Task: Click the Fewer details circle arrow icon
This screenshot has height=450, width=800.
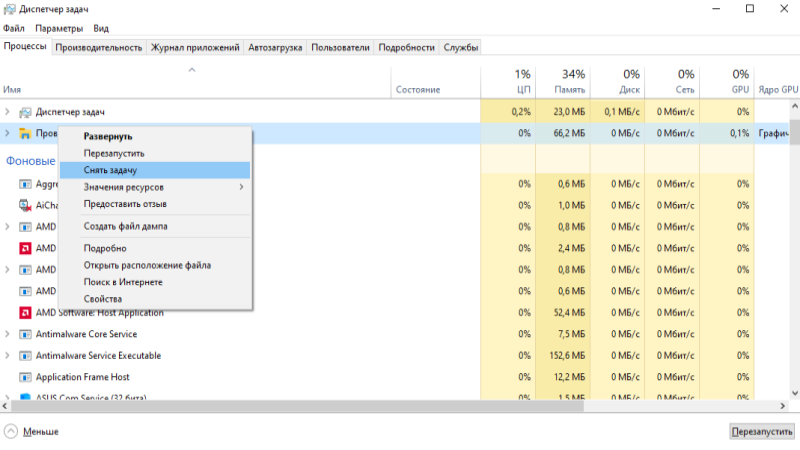Action: coord(11,432)
